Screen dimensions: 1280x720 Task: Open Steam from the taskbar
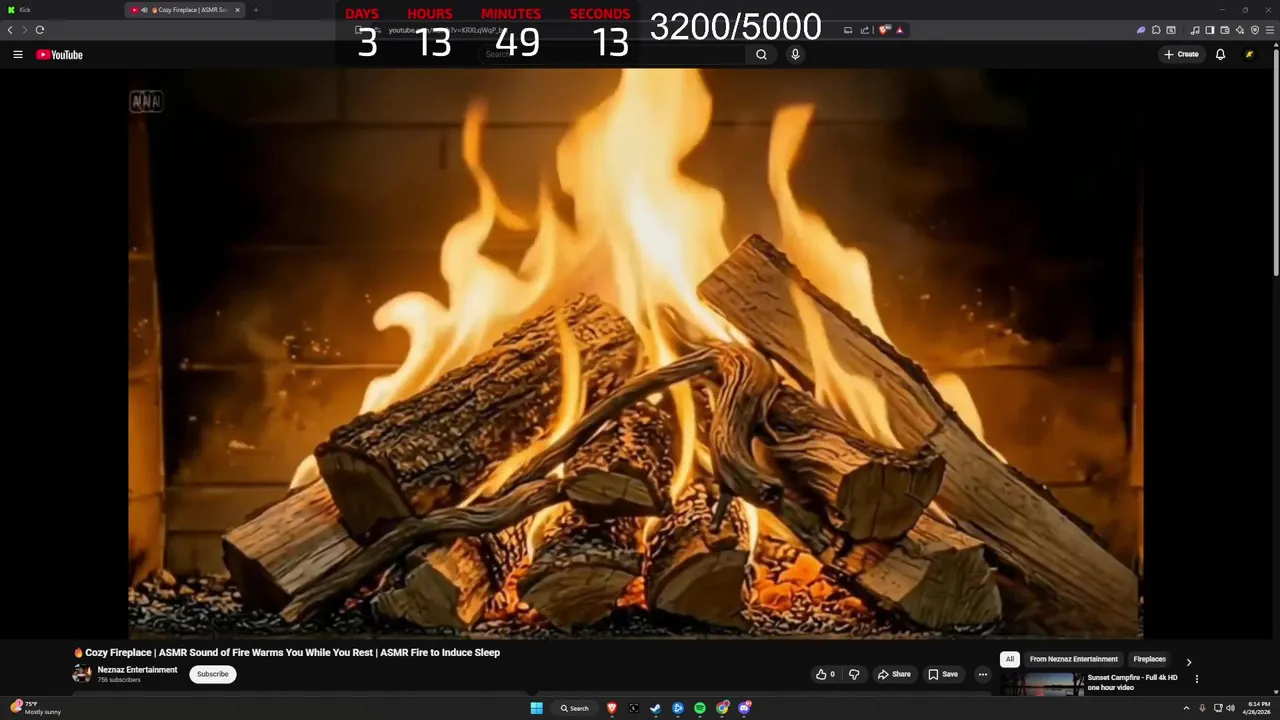[656, 708]
